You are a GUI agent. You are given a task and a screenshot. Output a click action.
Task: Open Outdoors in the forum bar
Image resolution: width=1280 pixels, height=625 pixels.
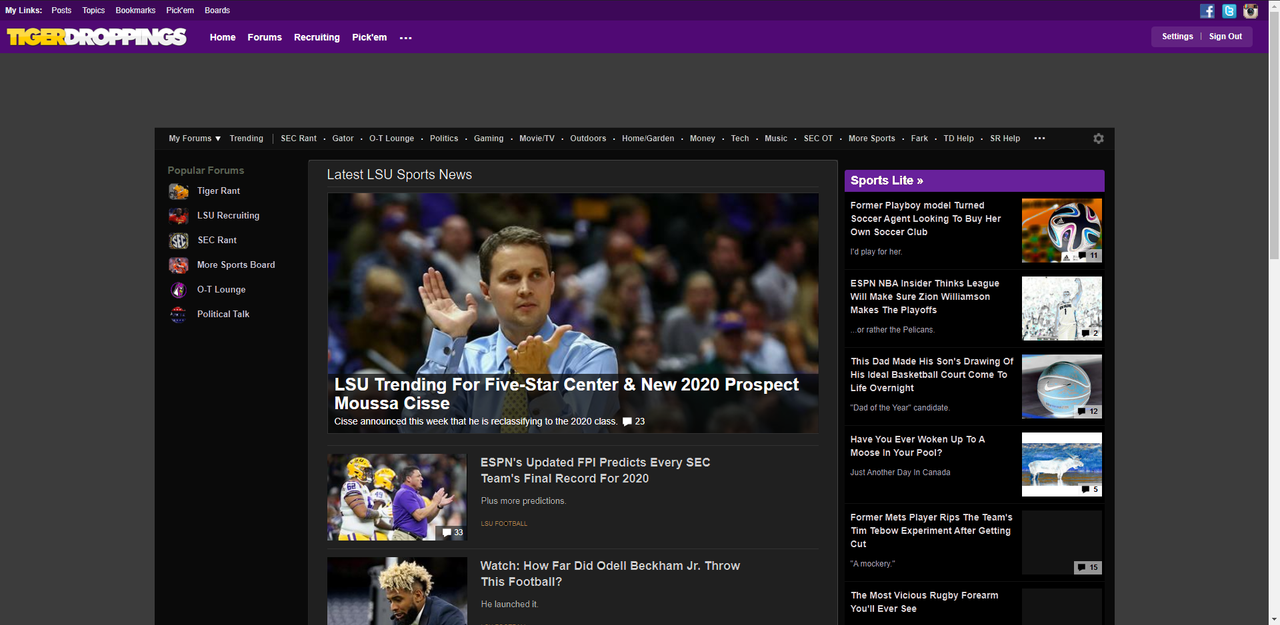click(588, 139)
